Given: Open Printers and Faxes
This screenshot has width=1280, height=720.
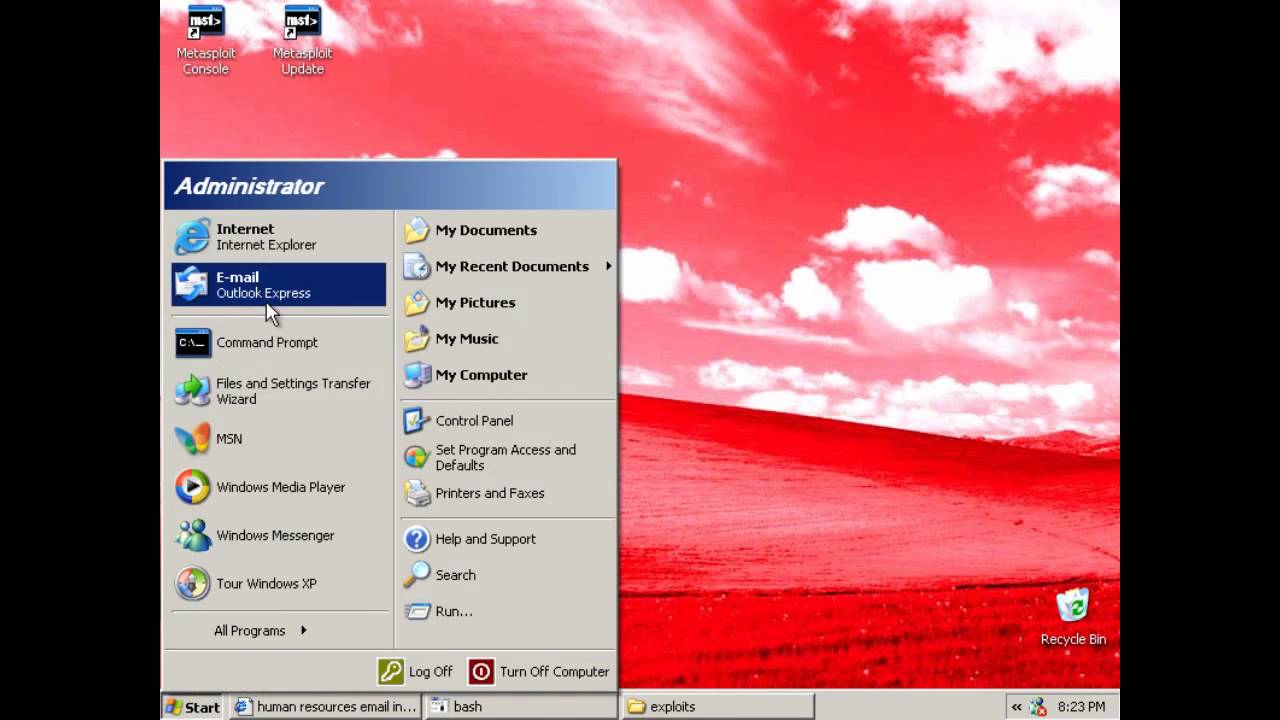Looking at the screenshot, I should (x=507, y=493).
